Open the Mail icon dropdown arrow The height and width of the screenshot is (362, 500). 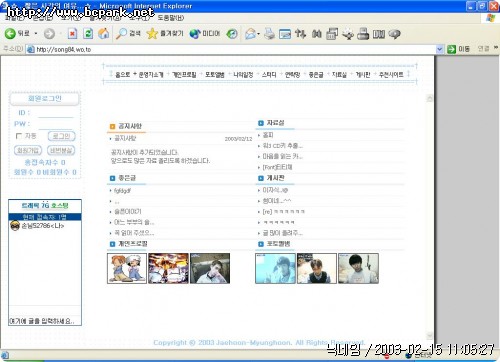click(258, 34)
